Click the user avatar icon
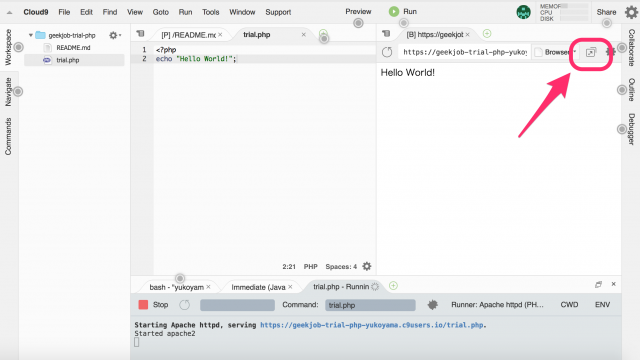640x360 pixels. [x=523, y=12]
